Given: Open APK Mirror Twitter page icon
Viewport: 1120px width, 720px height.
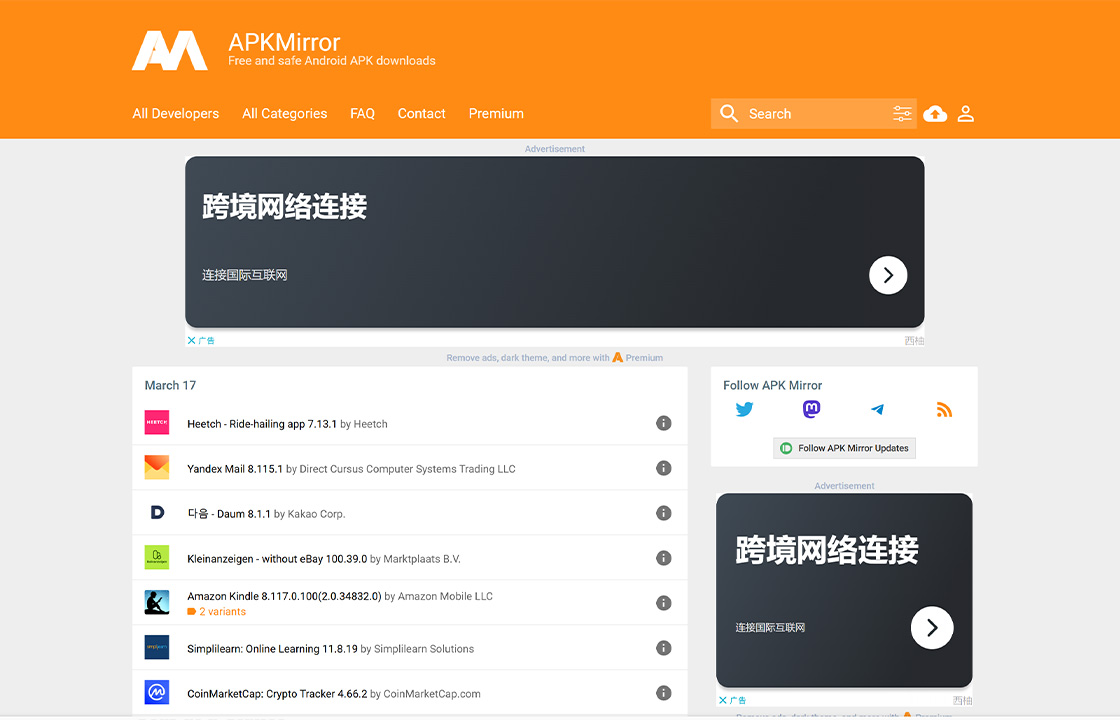Looking at the screenshot, I should click(744, 409).
